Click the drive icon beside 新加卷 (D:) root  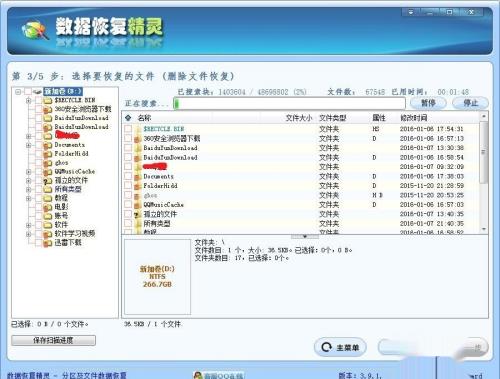37,91
